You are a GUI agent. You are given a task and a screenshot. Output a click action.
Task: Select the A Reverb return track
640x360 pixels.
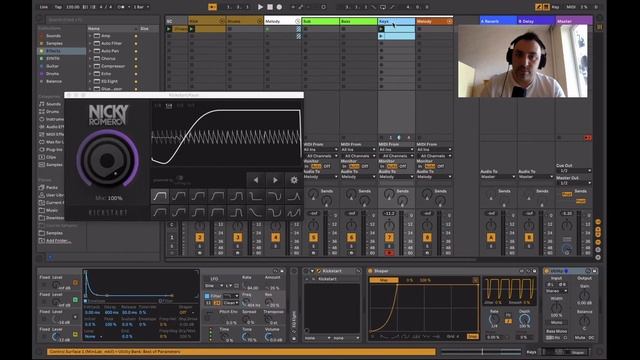click(498, 21)
